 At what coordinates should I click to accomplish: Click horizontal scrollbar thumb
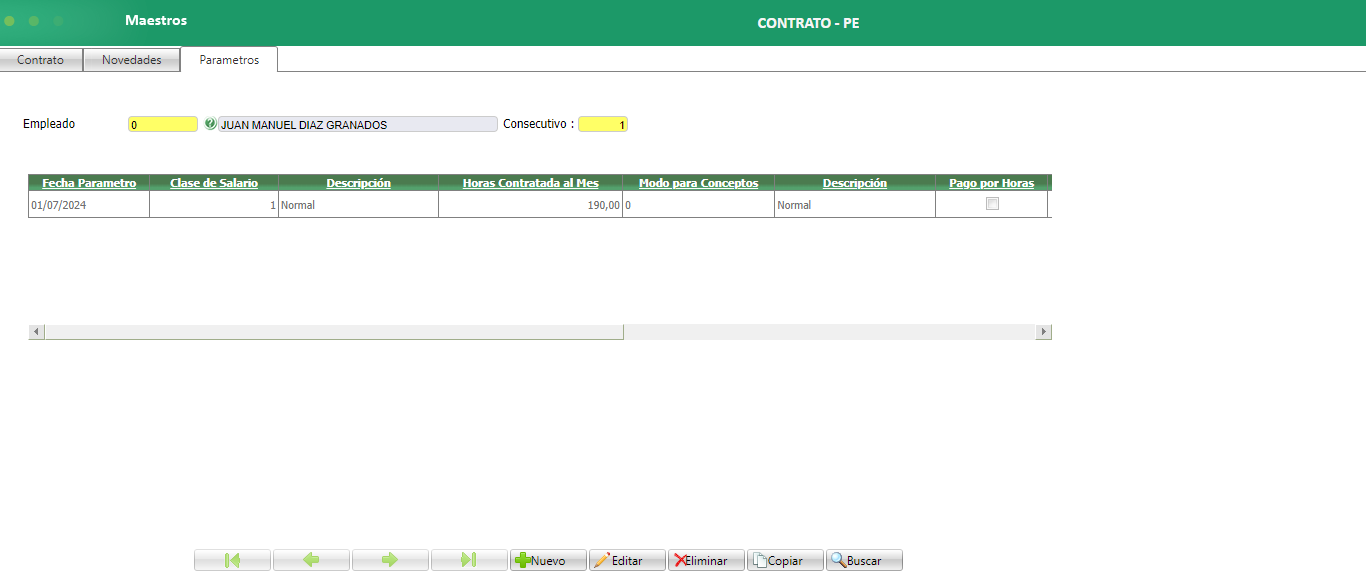[x=334, y=332]
